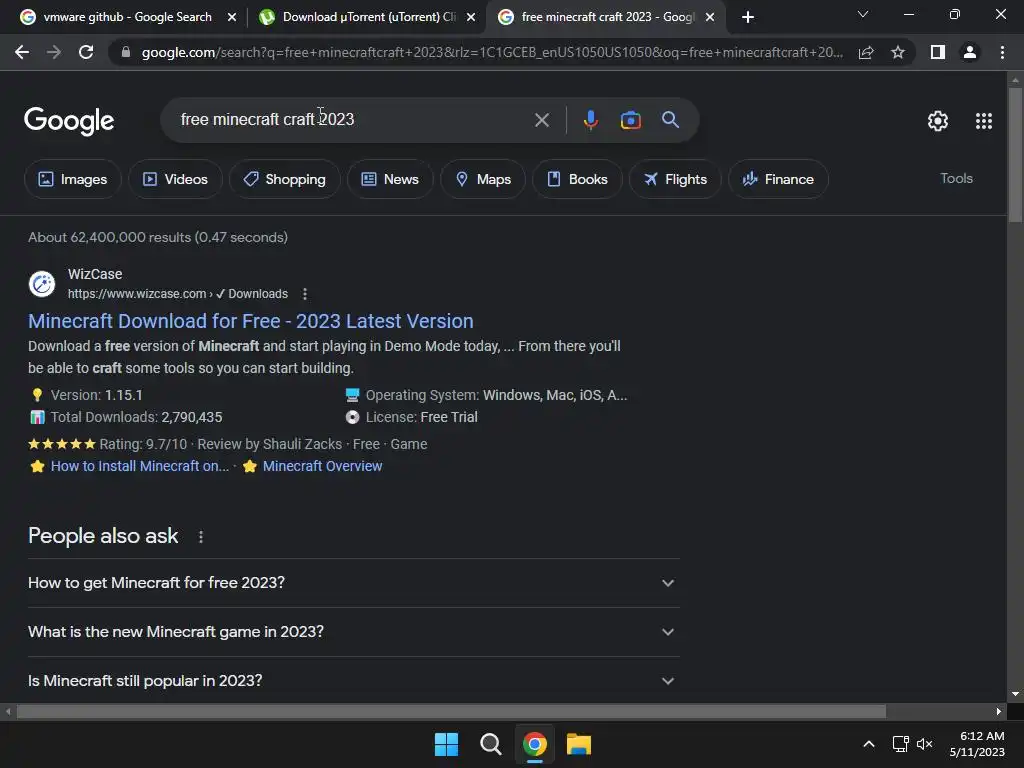Image resolution: width=1024 pixels, height=768 pixels.
Task: Filter results by Books
Action: [x=577, y=179]
